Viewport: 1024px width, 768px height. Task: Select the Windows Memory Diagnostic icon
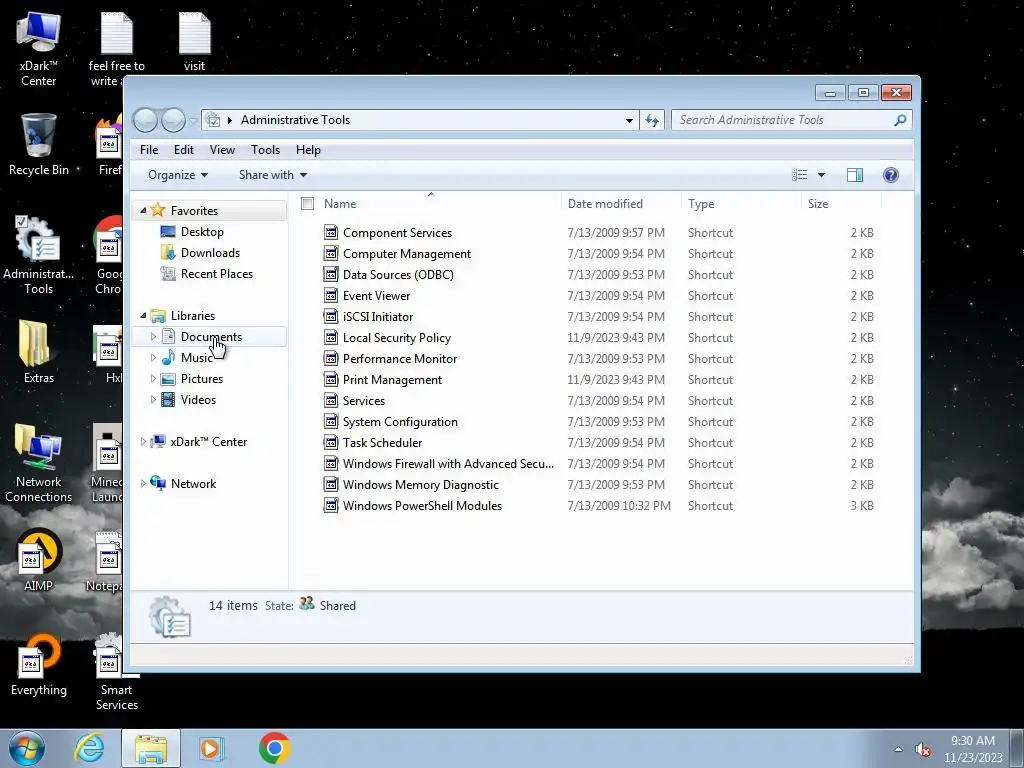point(331,485)
